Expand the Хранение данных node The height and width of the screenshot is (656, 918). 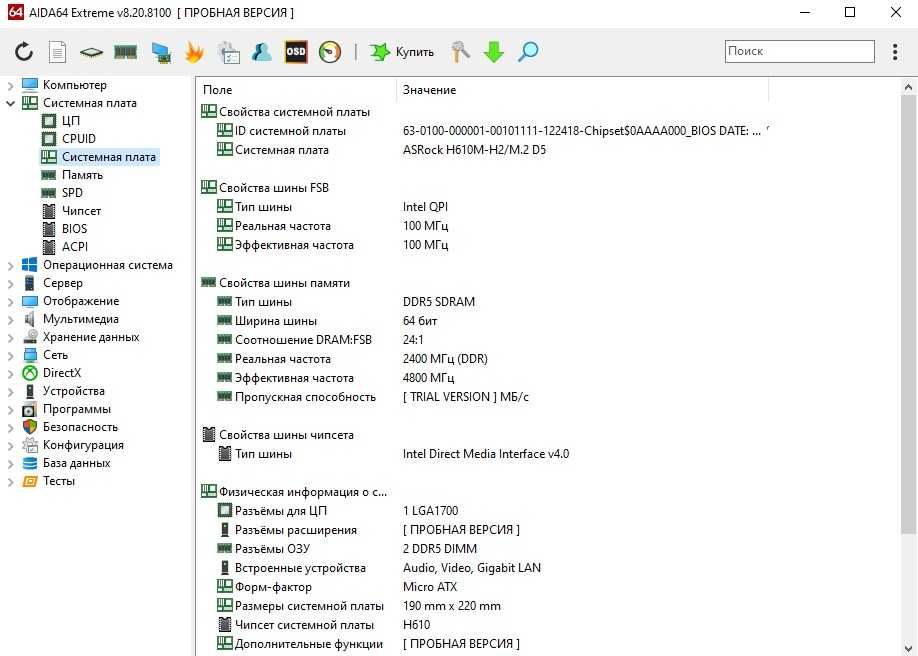pos(11,338)
